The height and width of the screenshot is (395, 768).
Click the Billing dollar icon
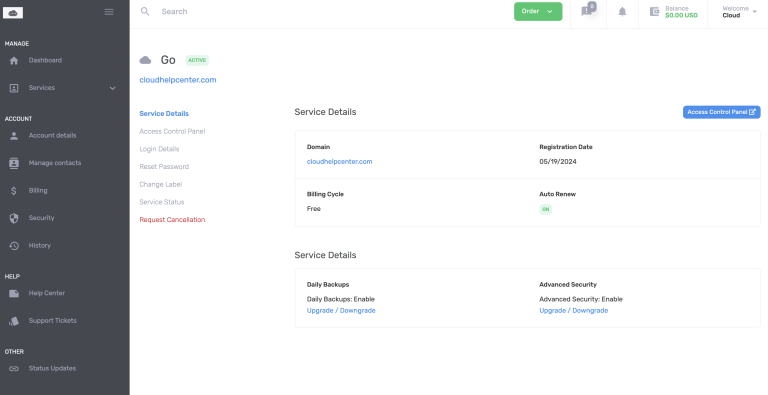[14, 191]
